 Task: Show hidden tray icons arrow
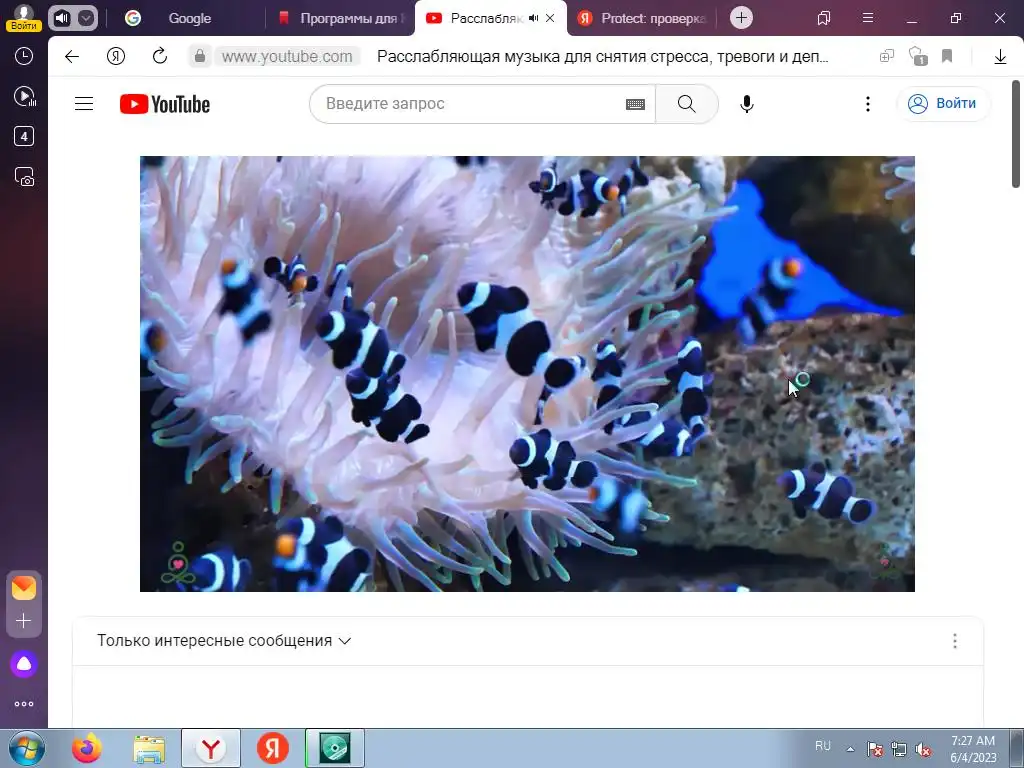[x=850, y=749]
